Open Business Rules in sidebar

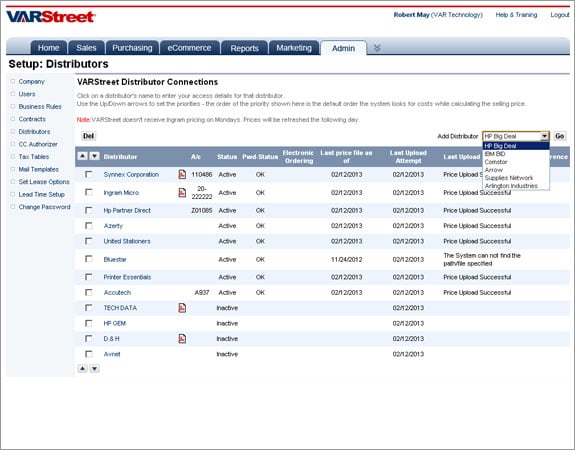(x=40, y=106)
